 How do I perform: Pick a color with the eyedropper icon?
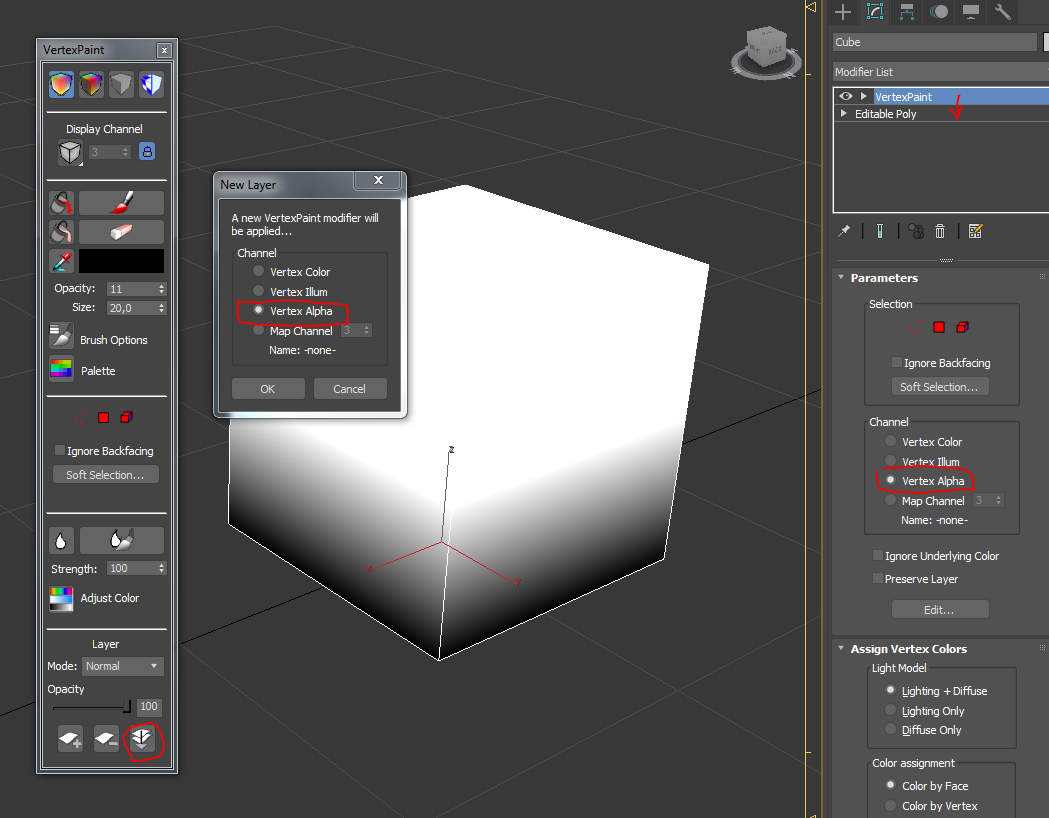pos(61,262)
